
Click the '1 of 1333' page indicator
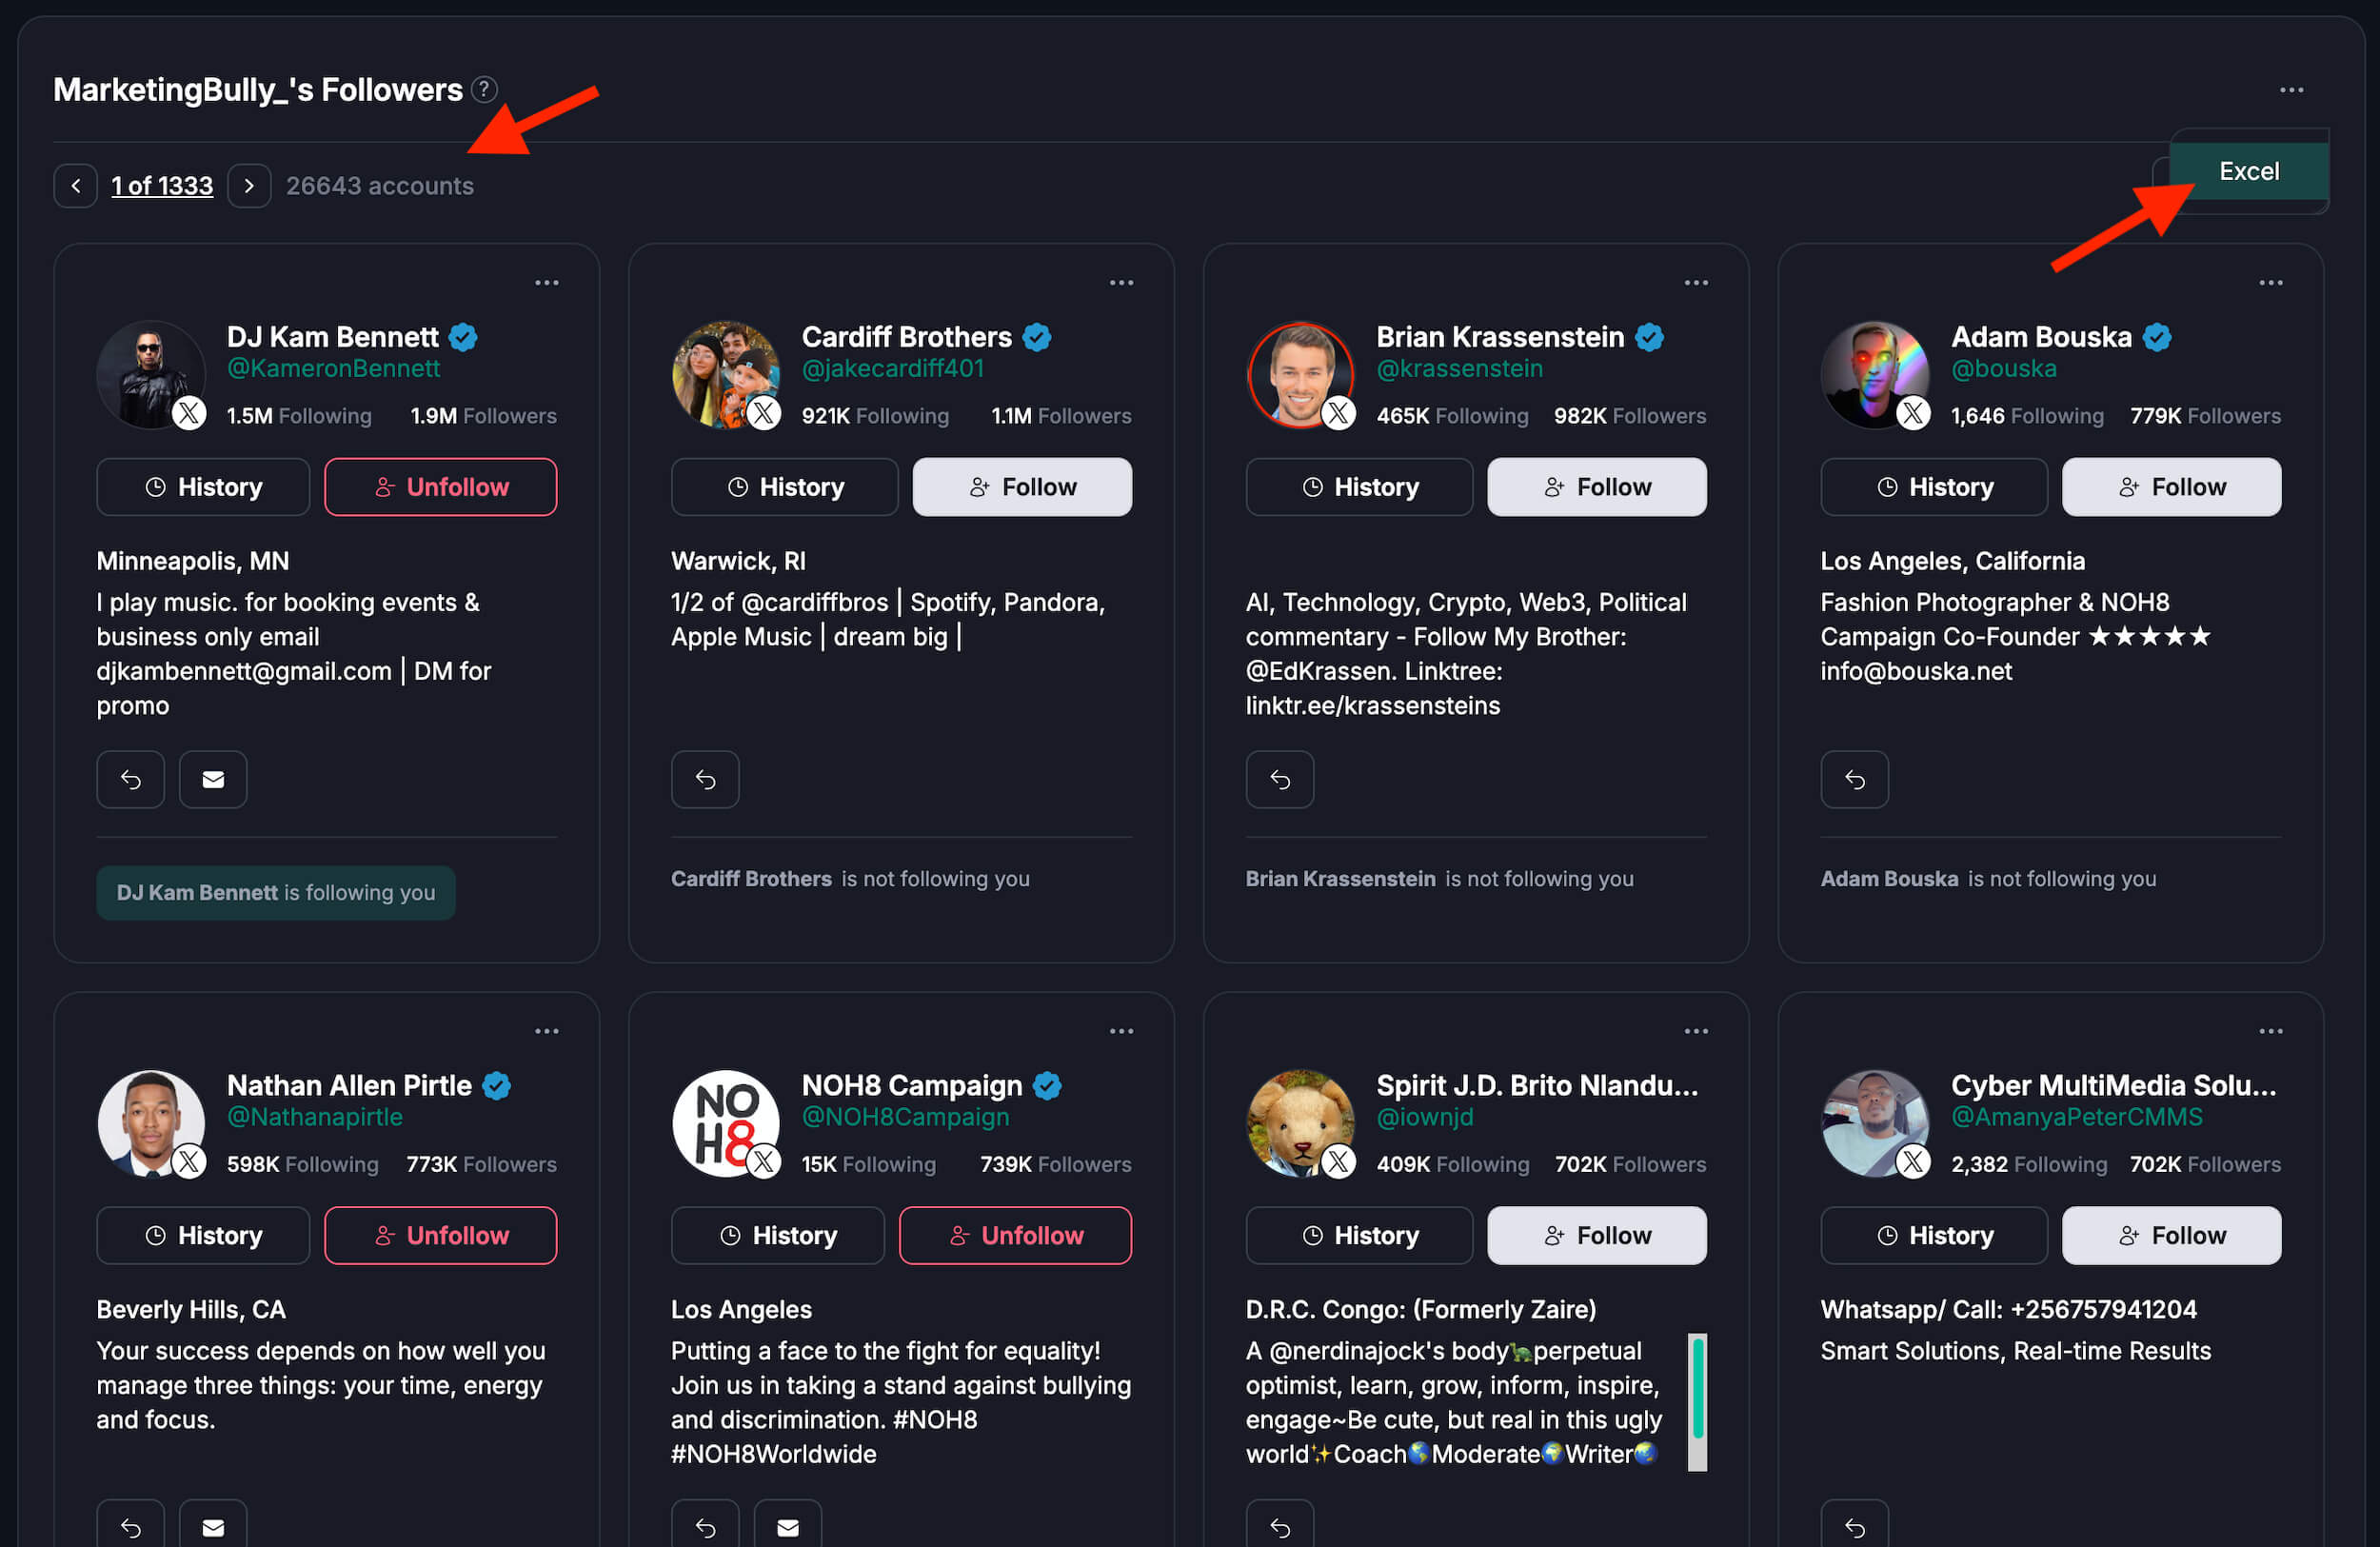[162, 186]
